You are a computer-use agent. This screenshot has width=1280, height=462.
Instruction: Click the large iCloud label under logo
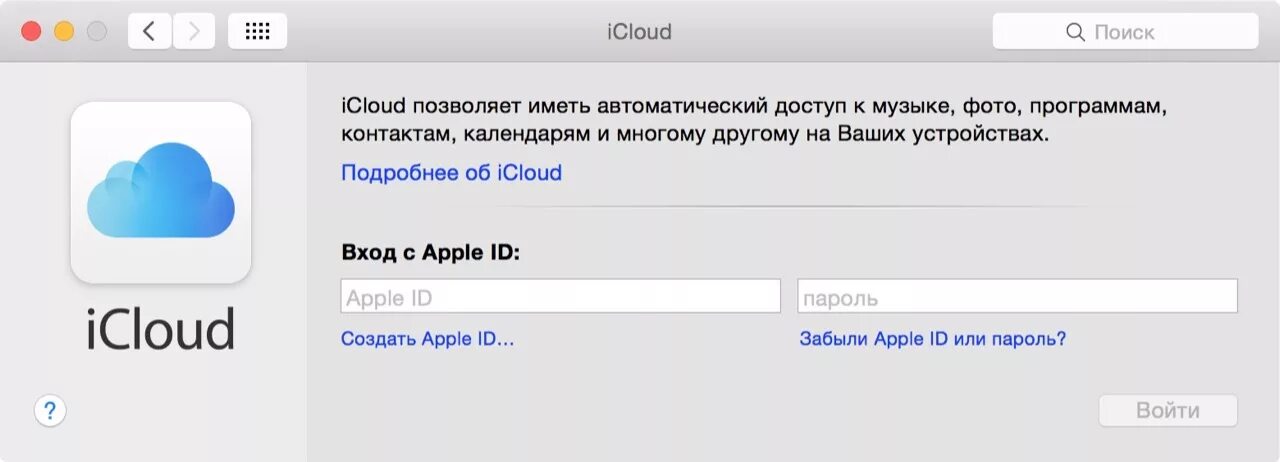click(160, 327)
